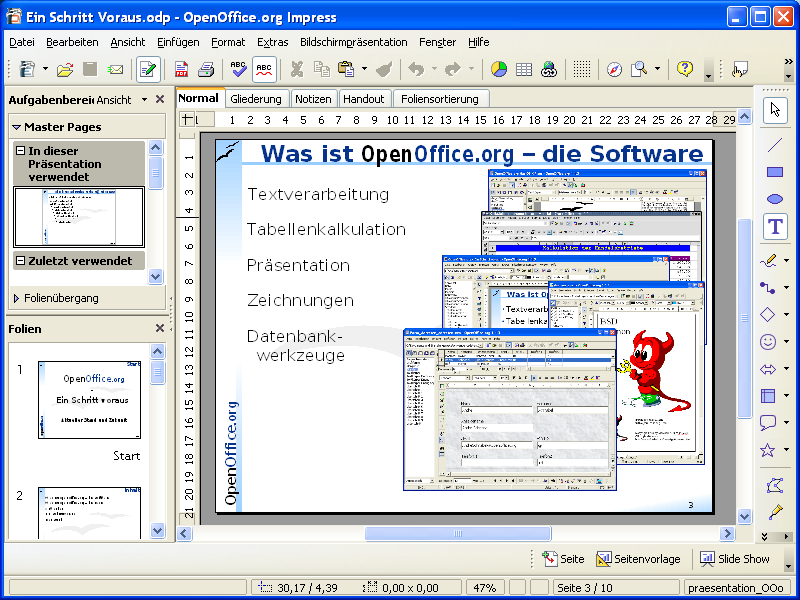
Task: Click the Navigator compass icon
Action: coord(614,69)
